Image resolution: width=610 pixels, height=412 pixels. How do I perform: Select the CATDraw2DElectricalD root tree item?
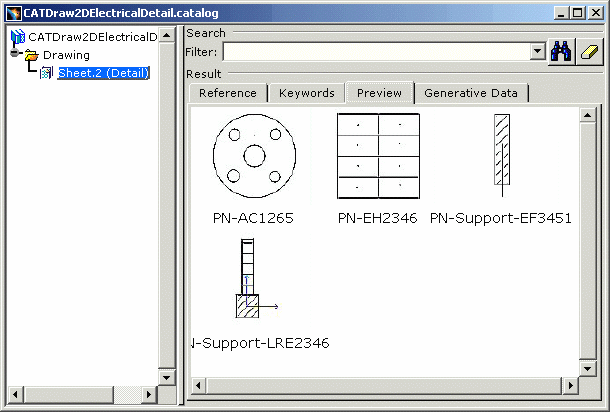(x=93, y=37)
